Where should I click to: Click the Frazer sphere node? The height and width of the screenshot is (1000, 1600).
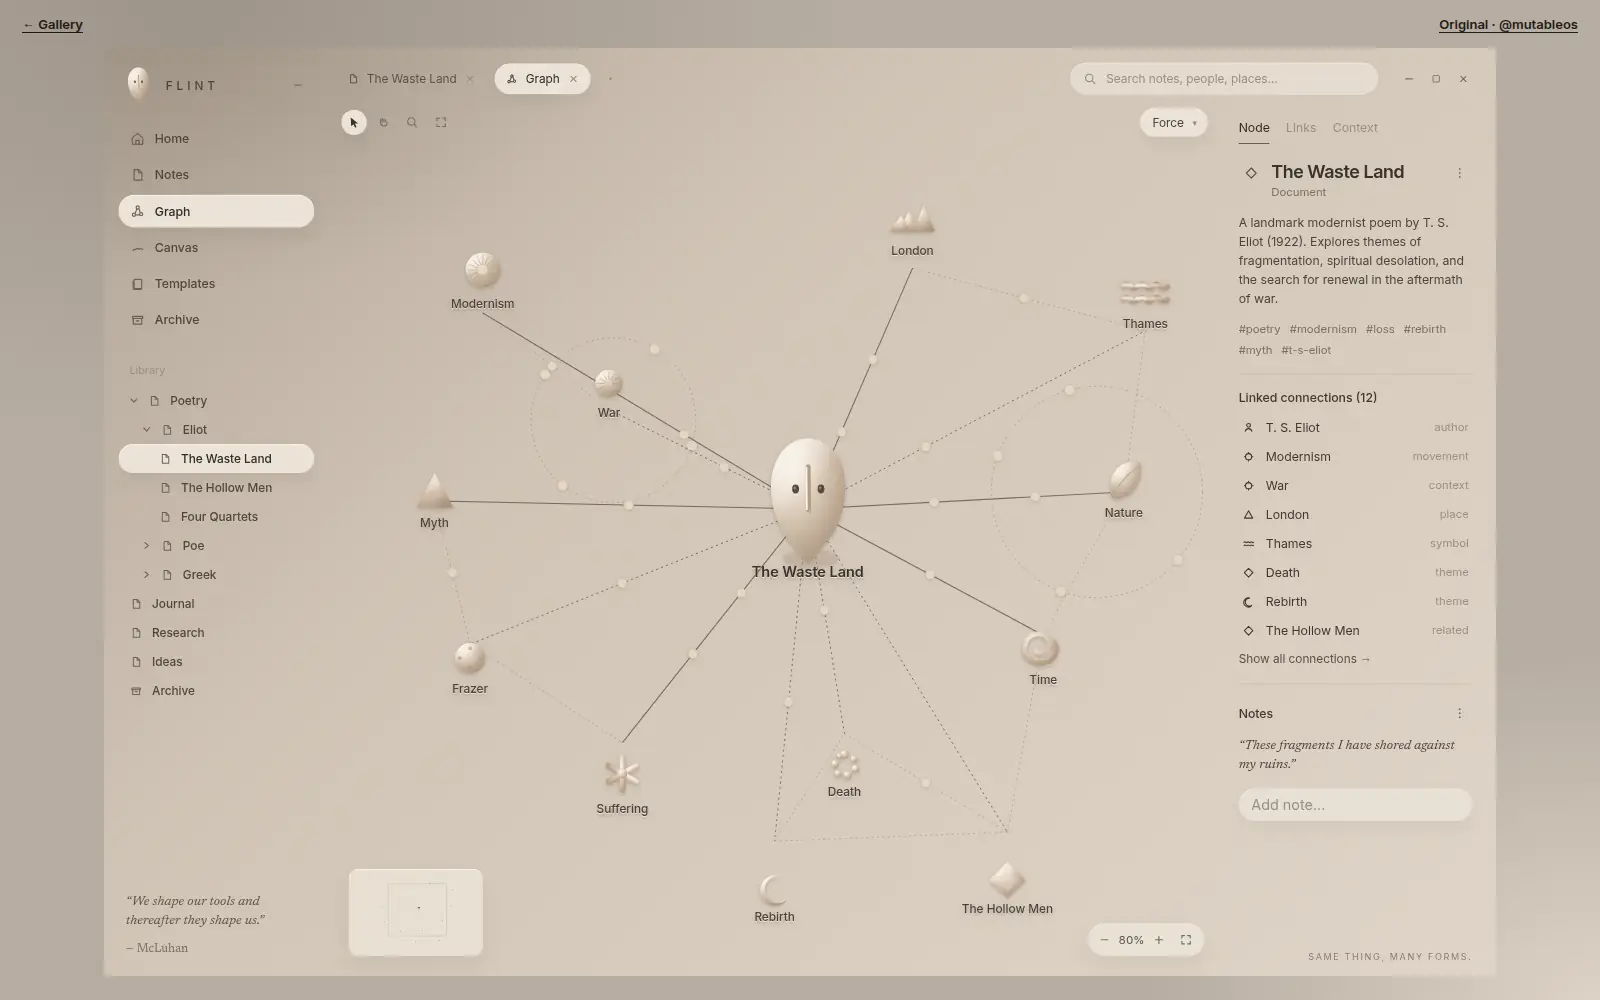[x=469, y=657]
